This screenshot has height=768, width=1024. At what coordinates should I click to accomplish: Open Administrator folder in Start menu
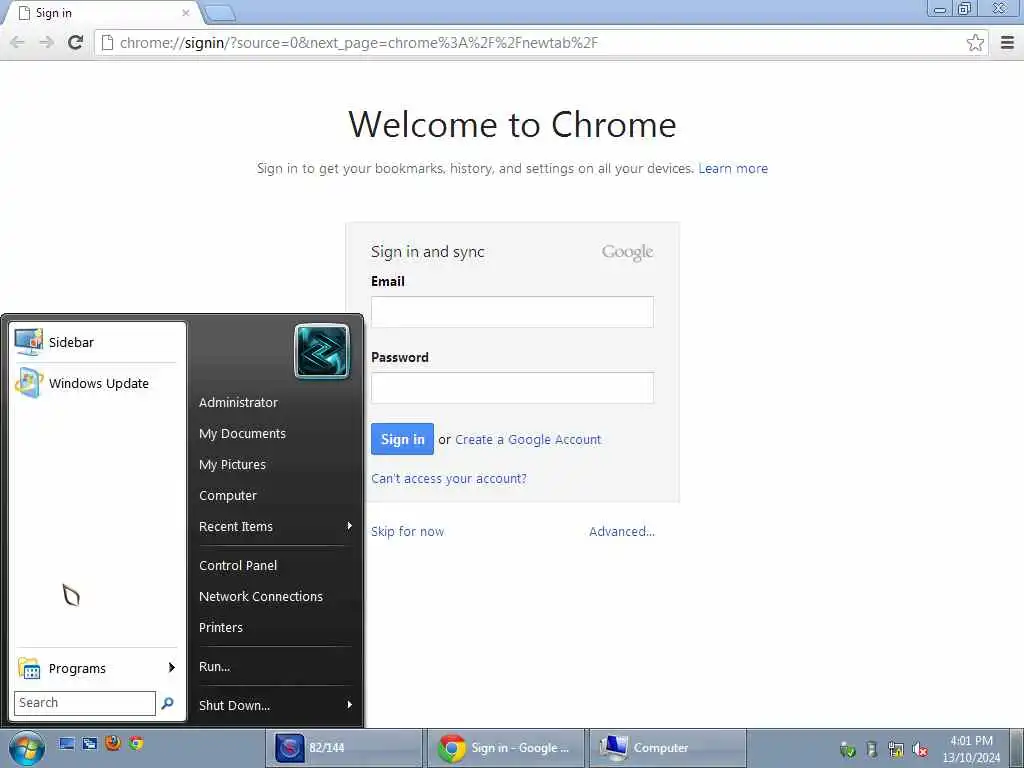tap(238, 403)
